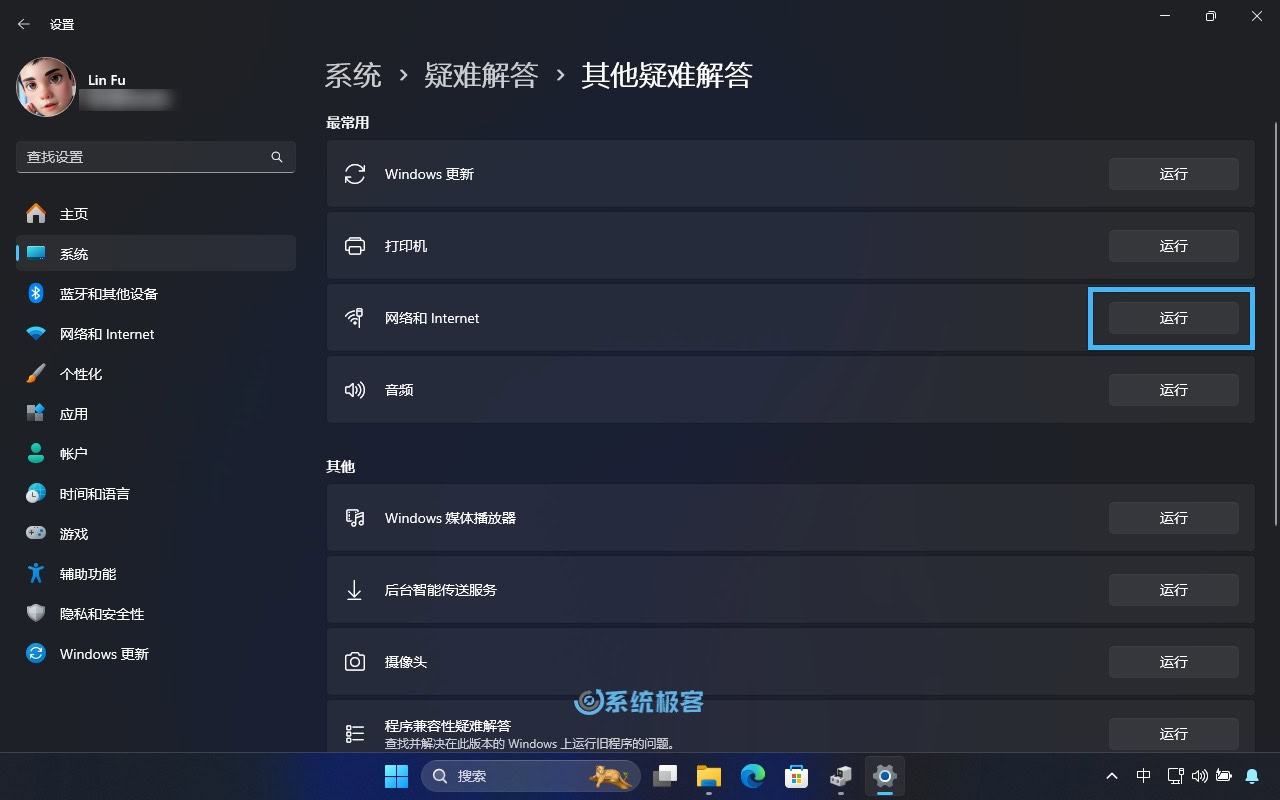Click the 后台智能传送服务 row label
1280x800 pixels.
click(x=441, y=590)
